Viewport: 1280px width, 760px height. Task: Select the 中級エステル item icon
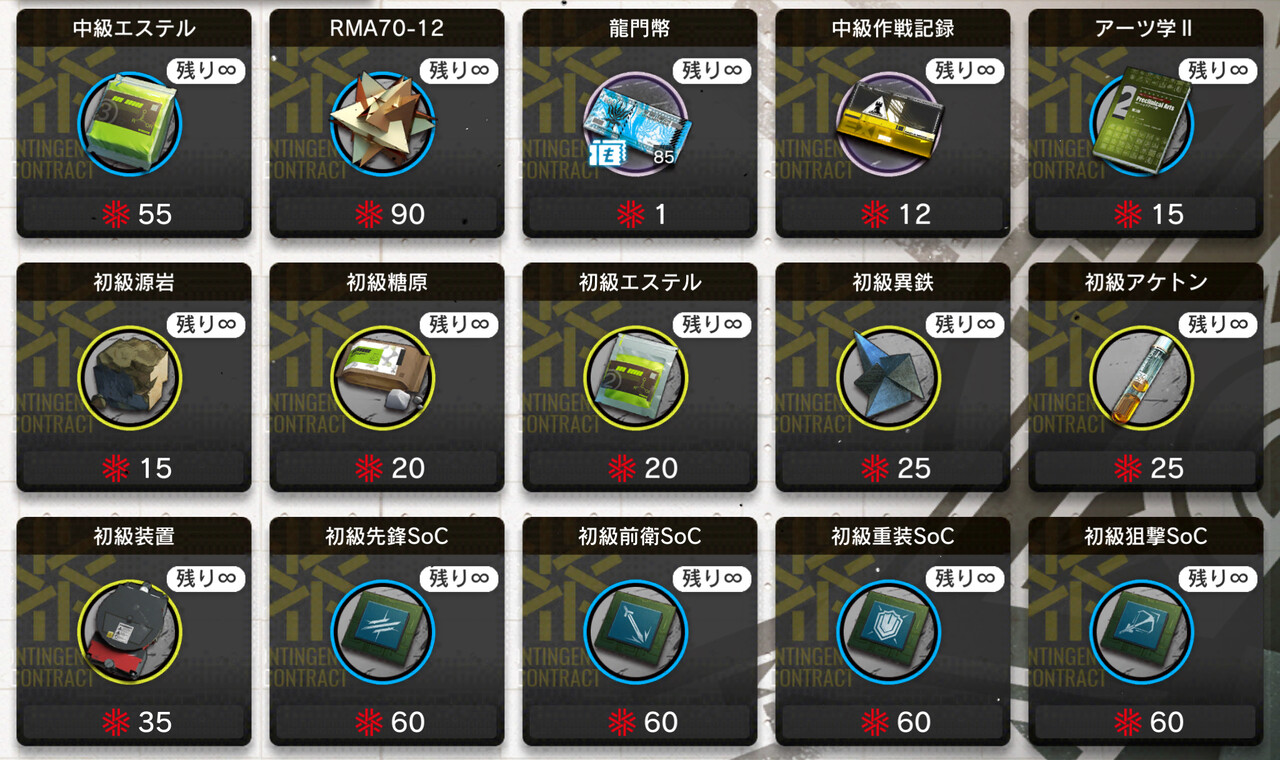[x=130, y=125]
